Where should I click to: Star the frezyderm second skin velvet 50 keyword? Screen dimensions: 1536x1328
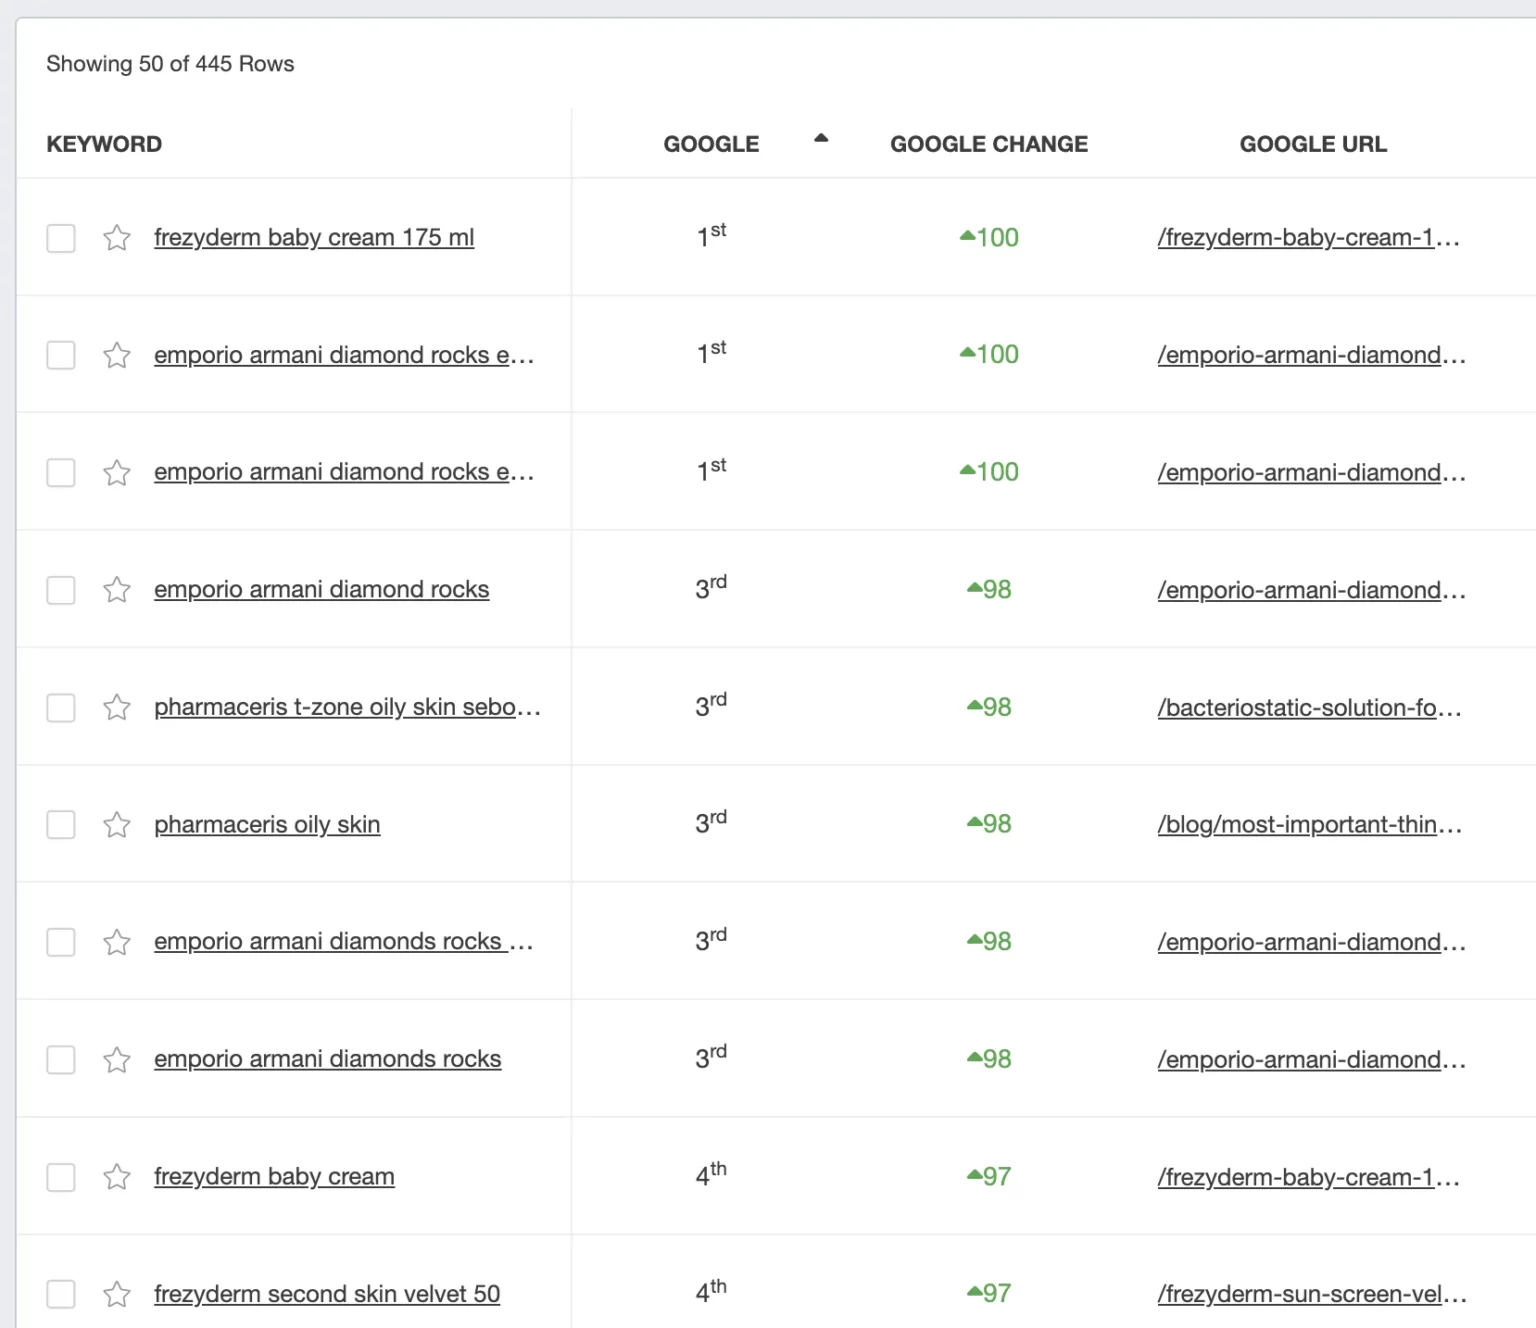(117, 1294)
